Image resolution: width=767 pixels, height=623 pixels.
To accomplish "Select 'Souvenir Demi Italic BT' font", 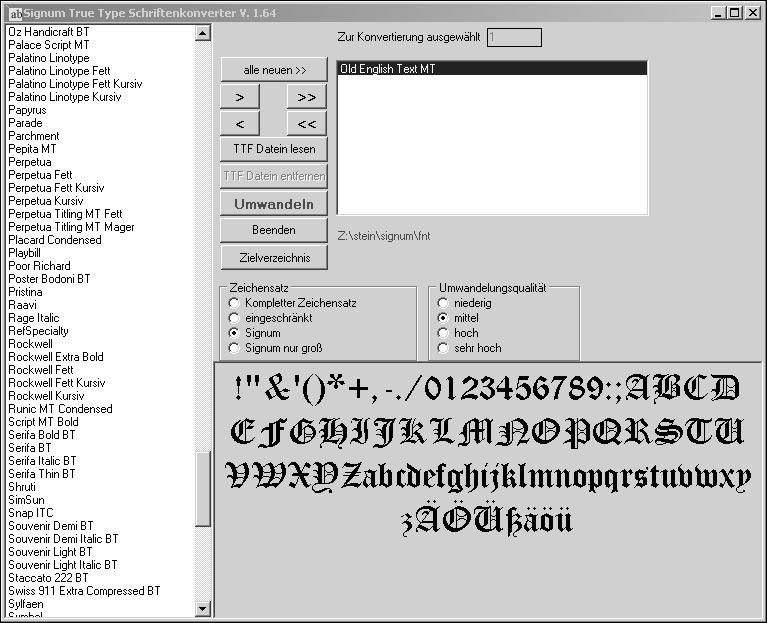I will [64, 539].
